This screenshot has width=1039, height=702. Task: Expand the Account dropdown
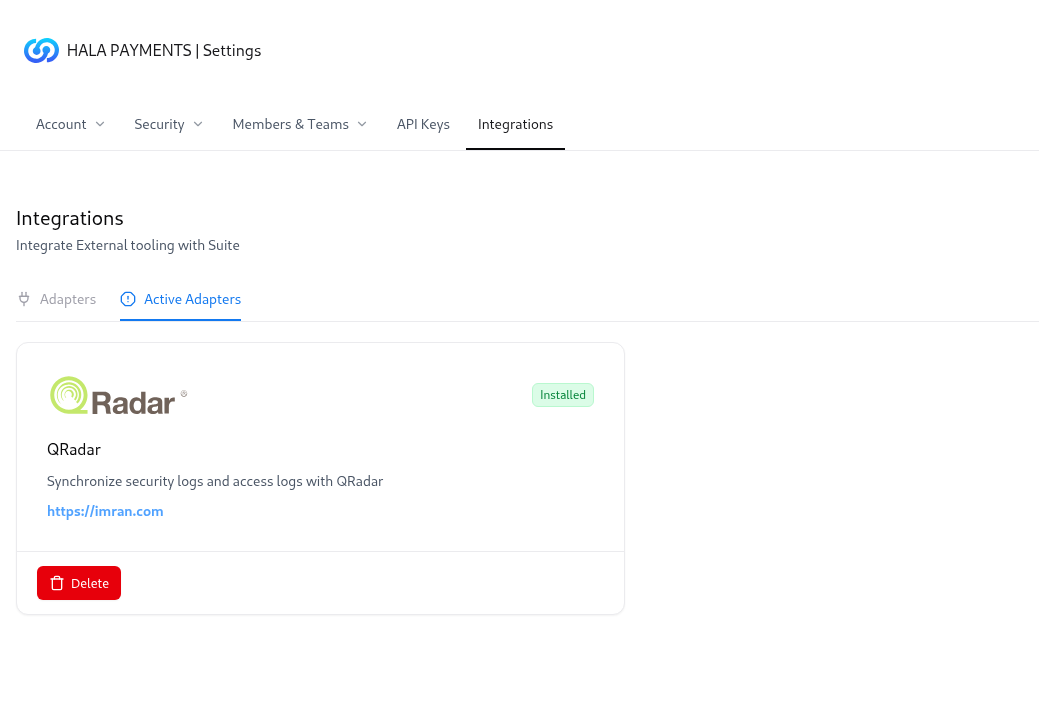tap(70, 124)
